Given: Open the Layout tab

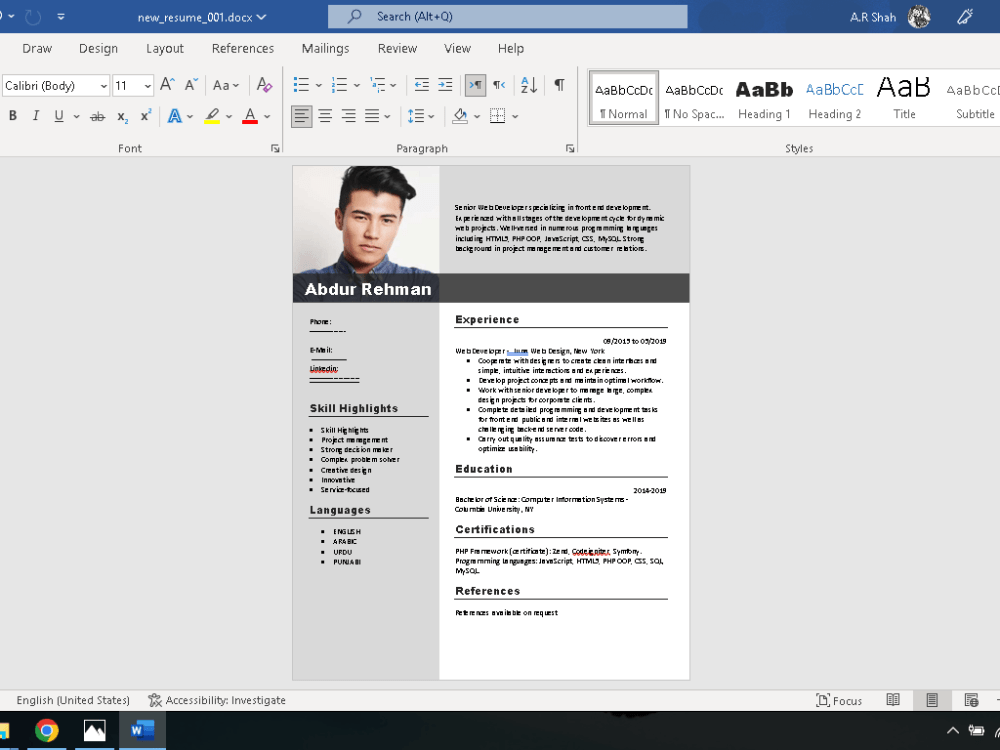Looking at the screenshot, I should click(x=165, y=48).
